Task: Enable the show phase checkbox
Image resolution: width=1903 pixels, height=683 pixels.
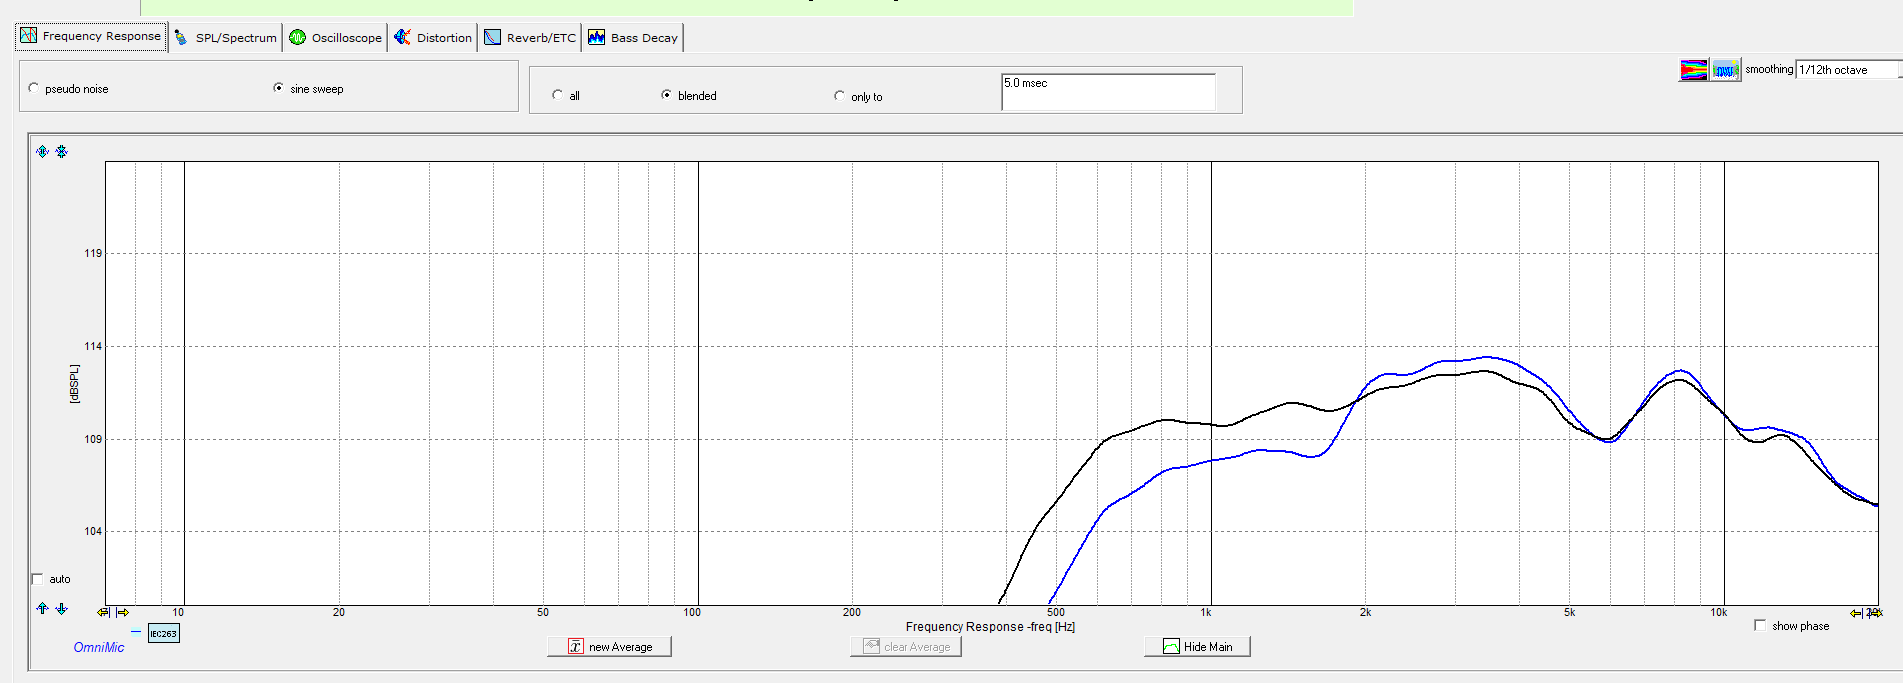Action: [x=1760, y=625]
